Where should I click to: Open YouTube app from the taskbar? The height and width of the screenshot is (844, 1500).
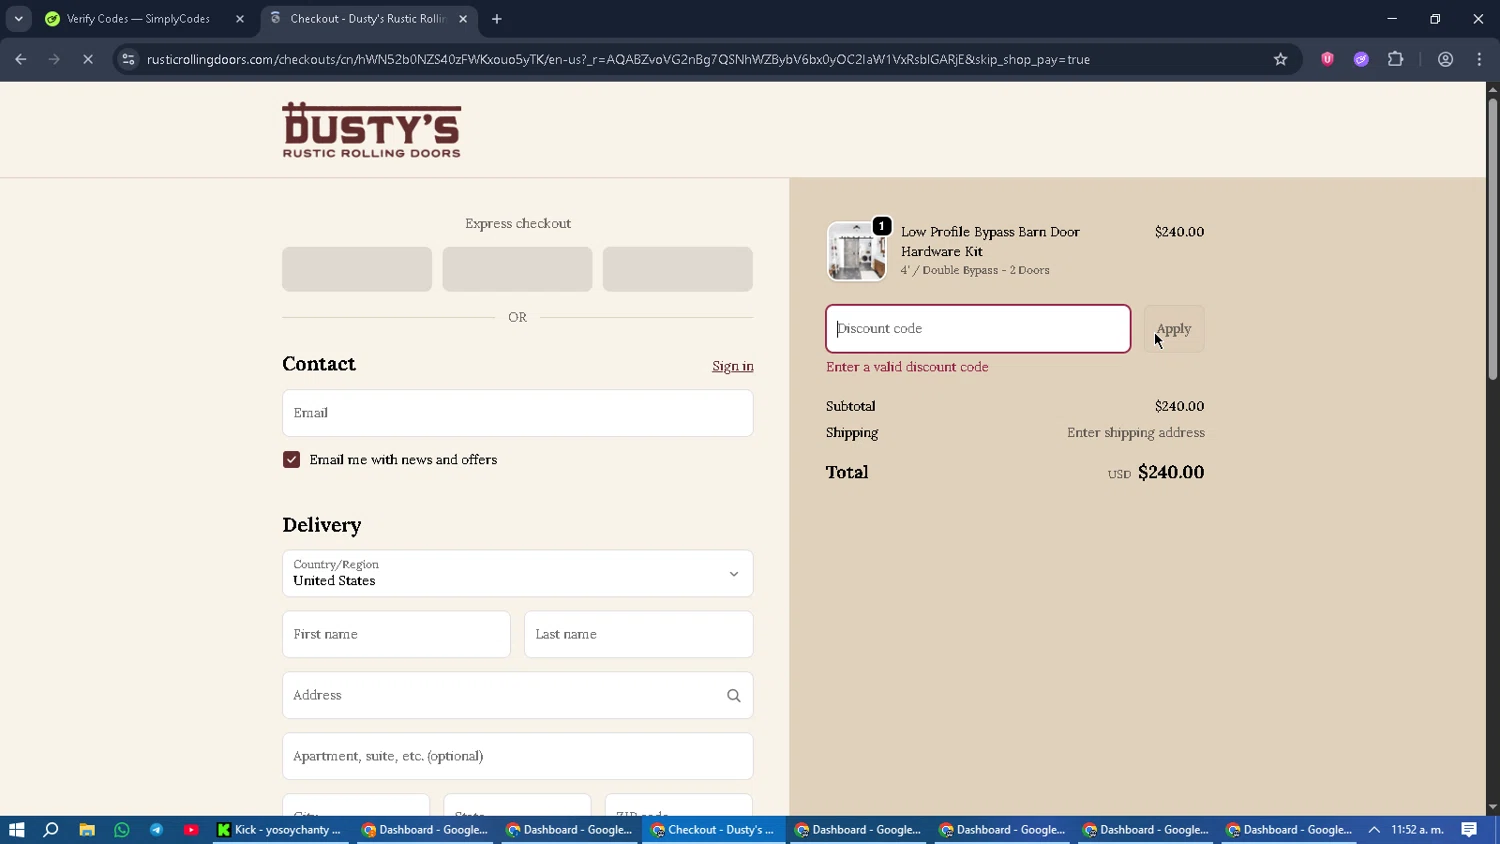click(191, 829)
